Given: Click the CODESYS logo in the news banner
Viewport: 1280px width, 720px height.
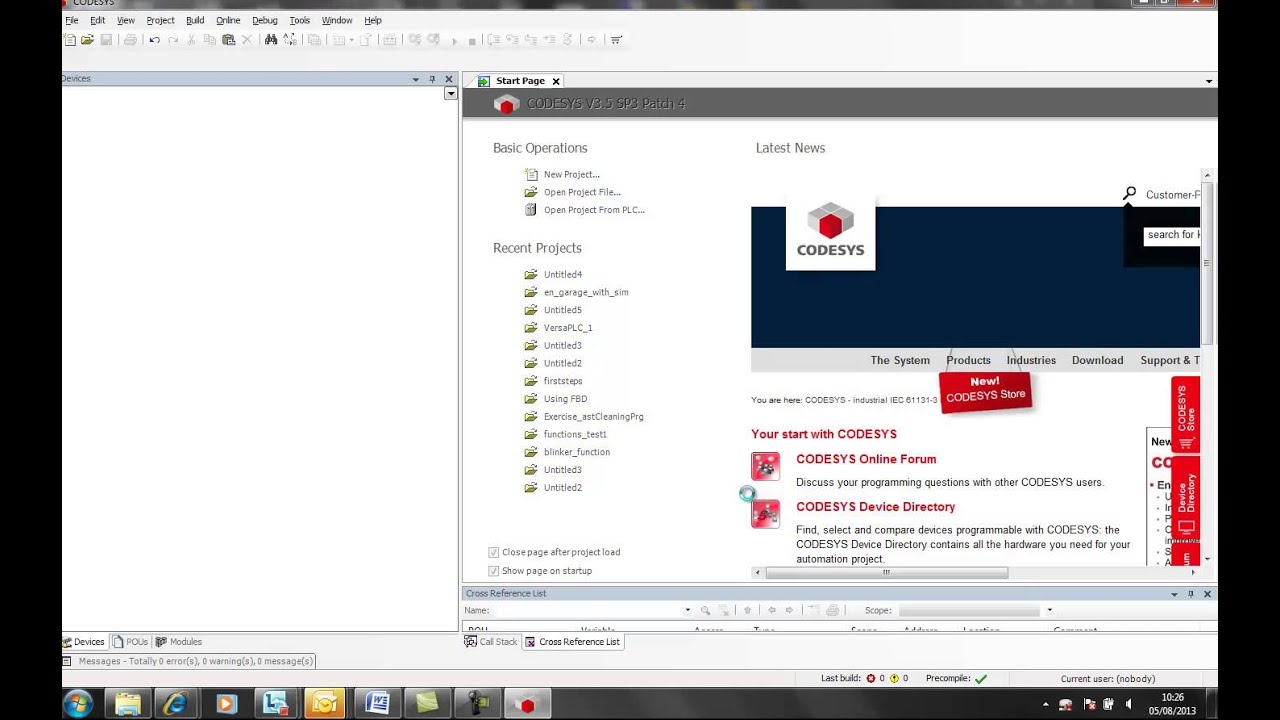Looking at the screenshot, I should (830, 234).
